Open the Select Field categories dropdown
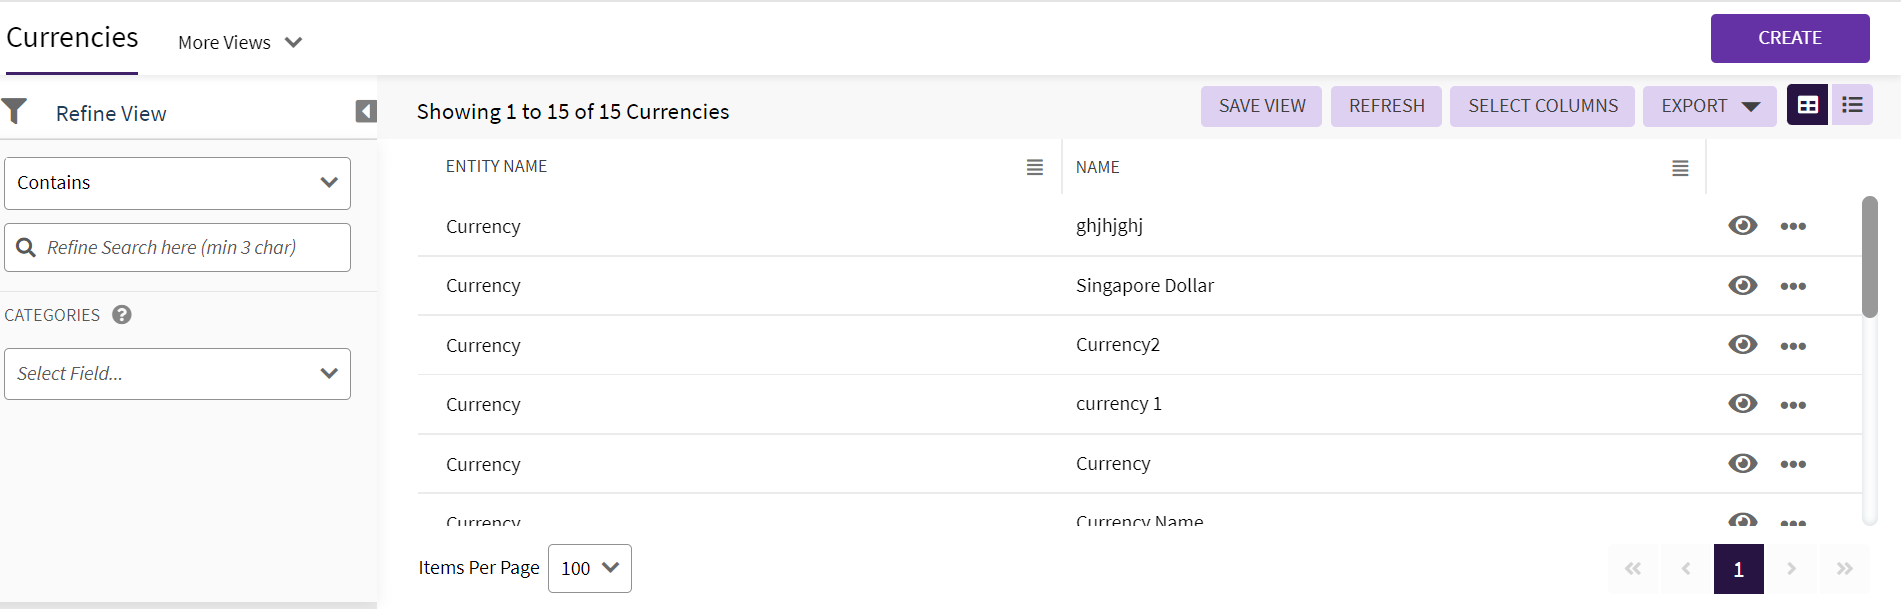The image size is (1901, 609). pyautogui.click(x=178, y=374)
